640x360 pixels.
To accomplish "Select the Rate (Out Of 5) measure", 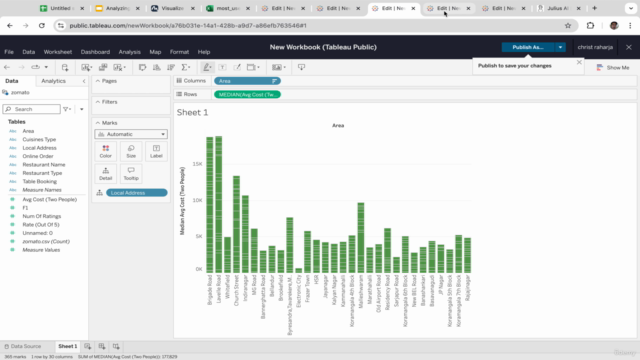I will pyautogui.click(x=41, y=225).
